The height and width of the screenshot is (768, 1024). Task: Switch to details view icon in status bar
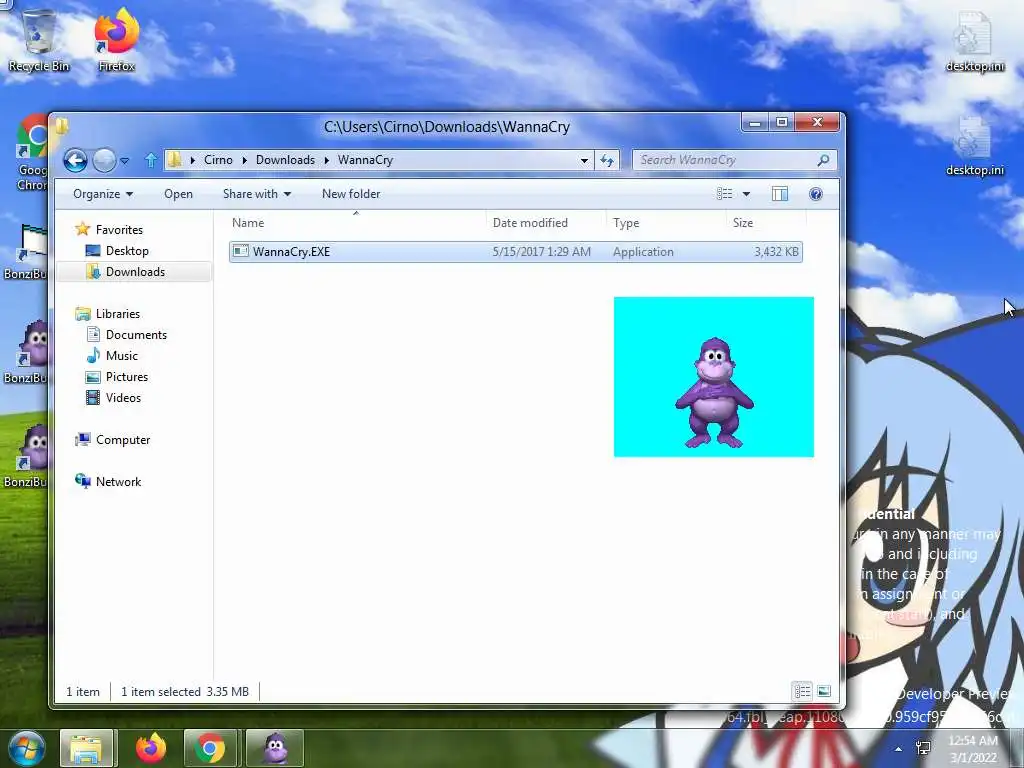coord(803,691)
